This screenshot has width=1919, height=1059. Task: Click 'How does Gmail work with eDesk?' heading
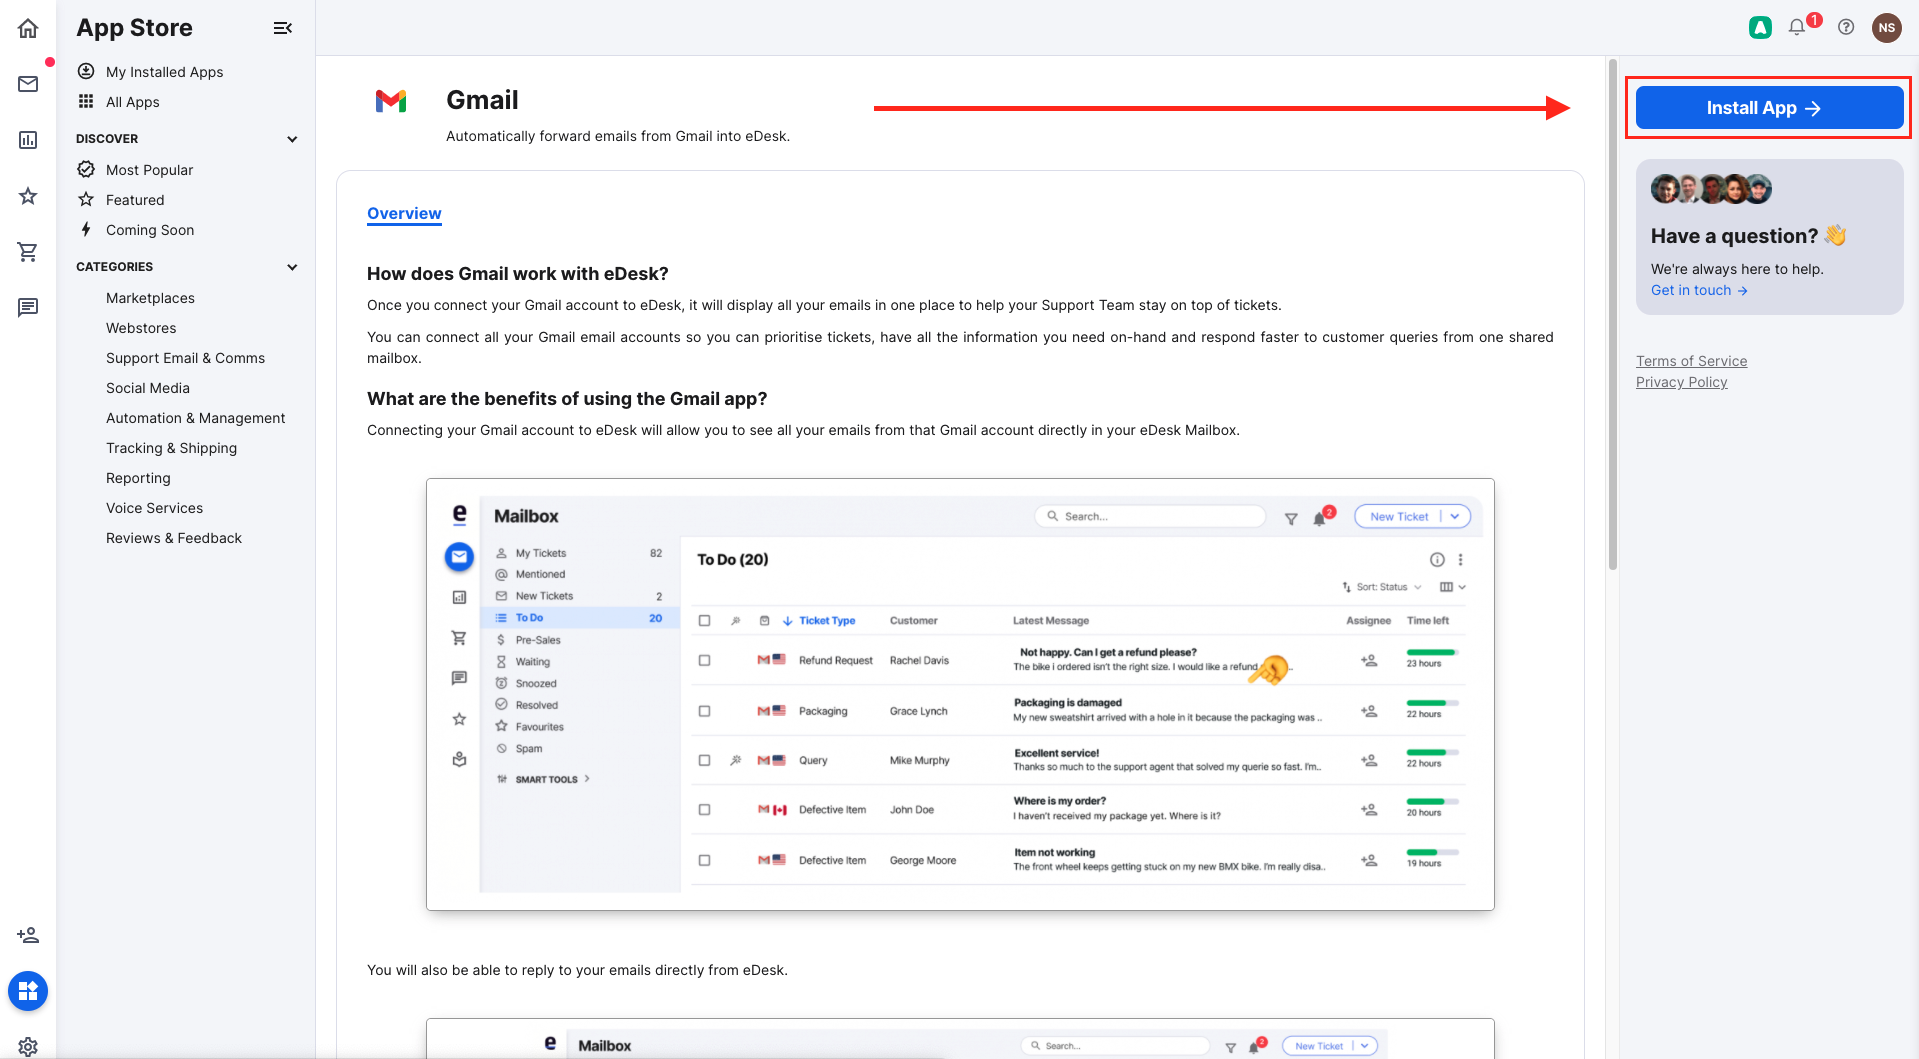point(517,274)
